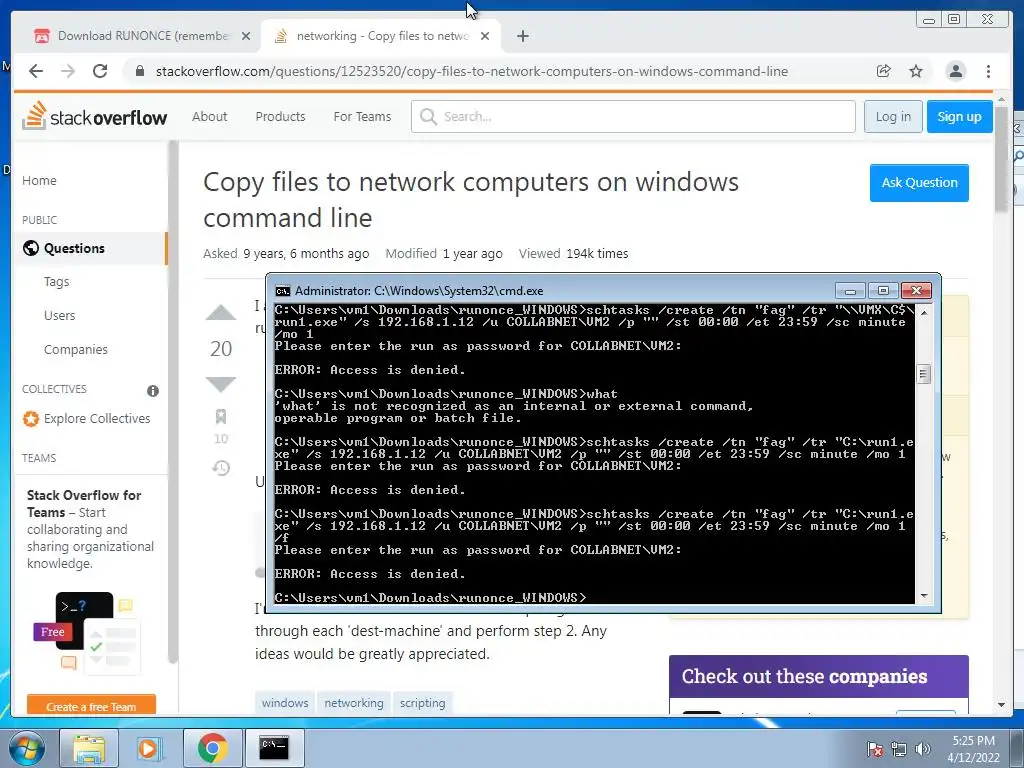
Task: Click the Collectives info icon
Action: coord(153,391)
